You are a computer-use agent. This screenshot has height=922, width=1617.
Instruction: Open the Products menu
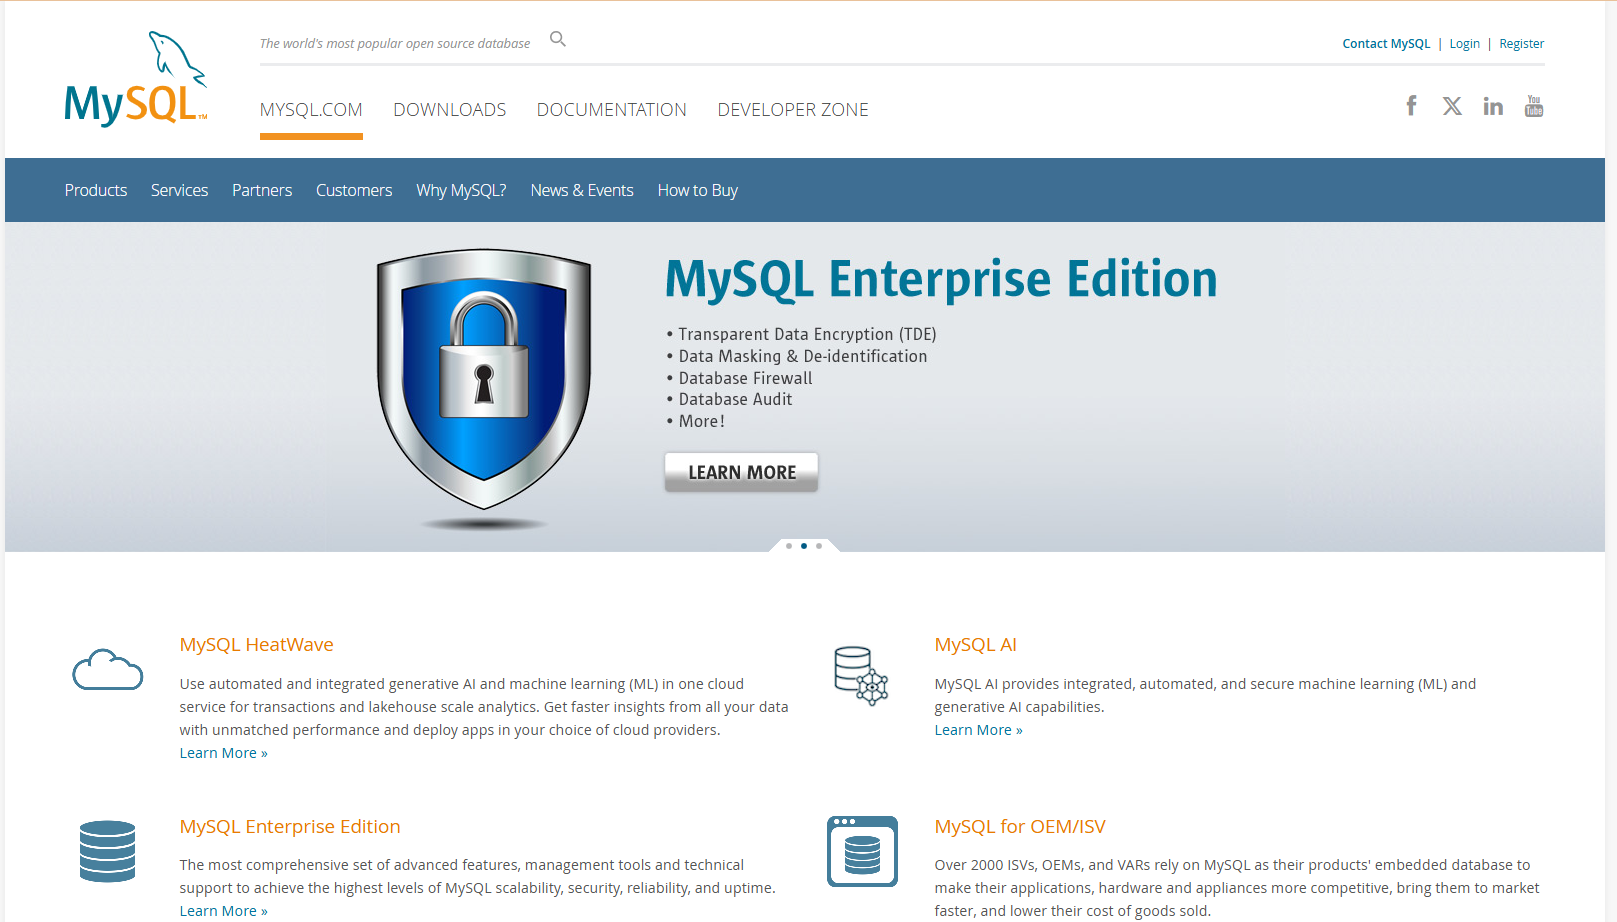96,190
